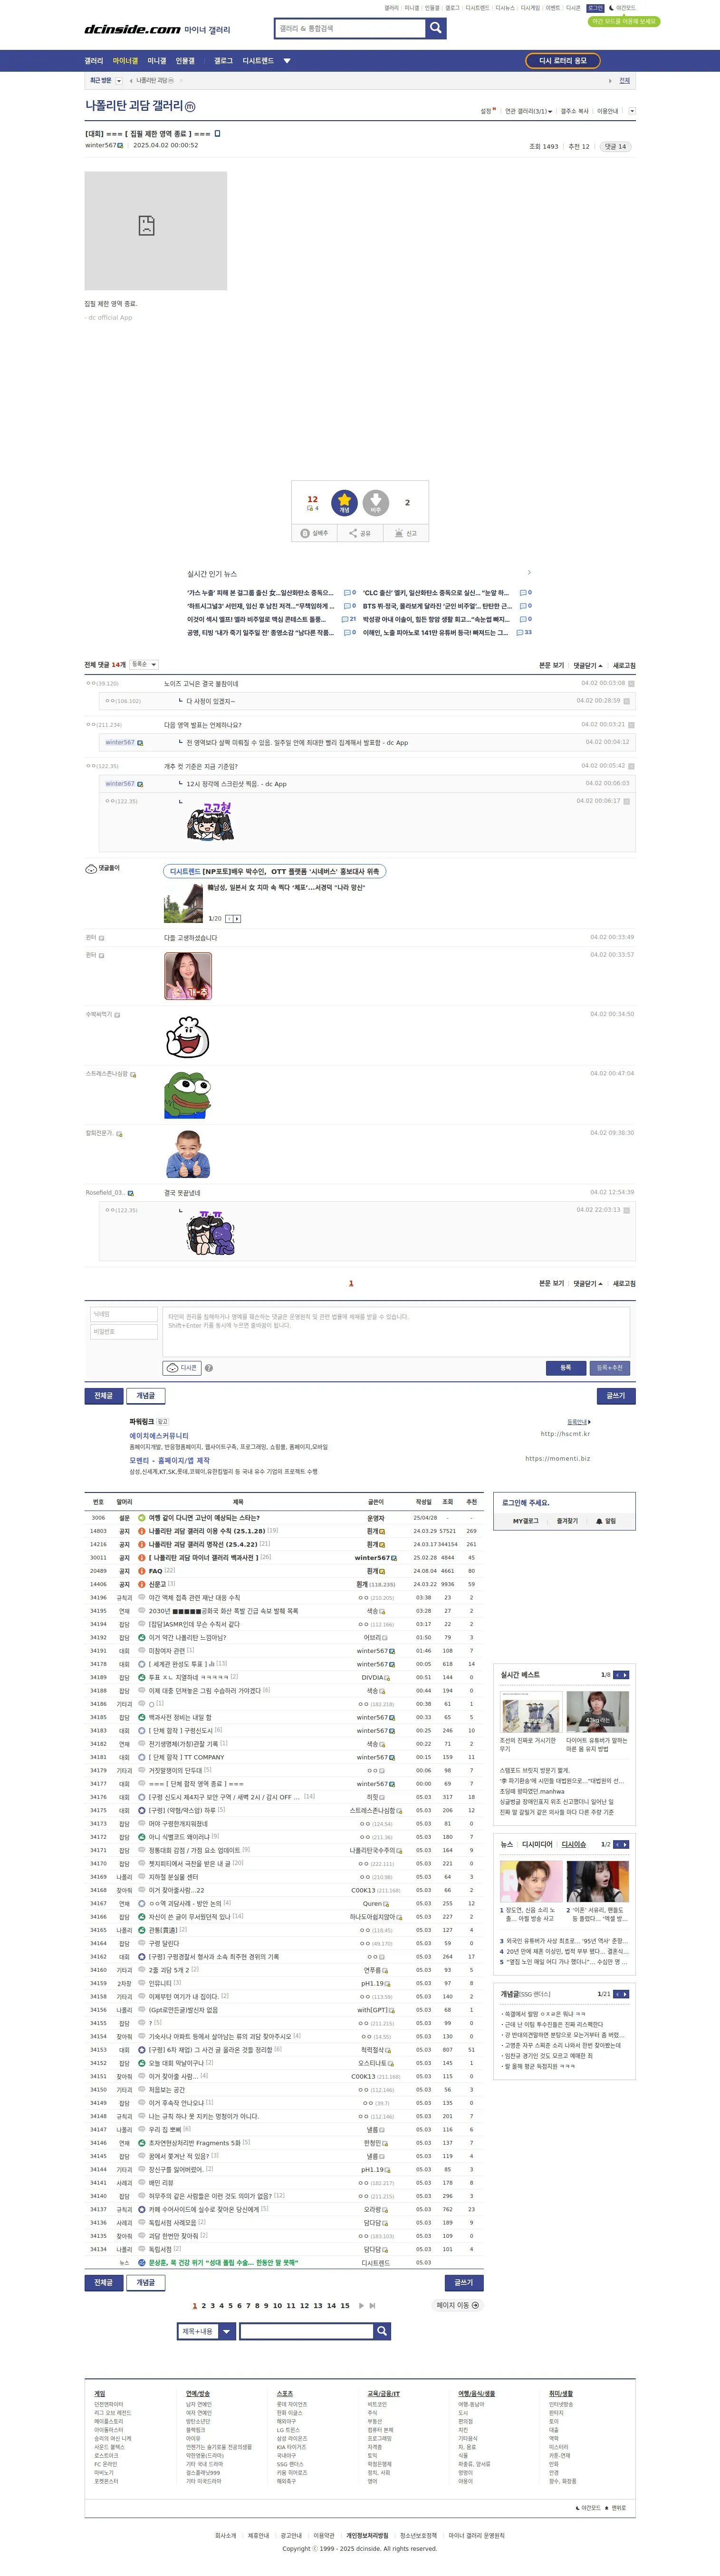Screen dimensions: 720x2576
Task: Click the 등록 comment submit button
Action: pyautogui.click(x=565, y=1367)
